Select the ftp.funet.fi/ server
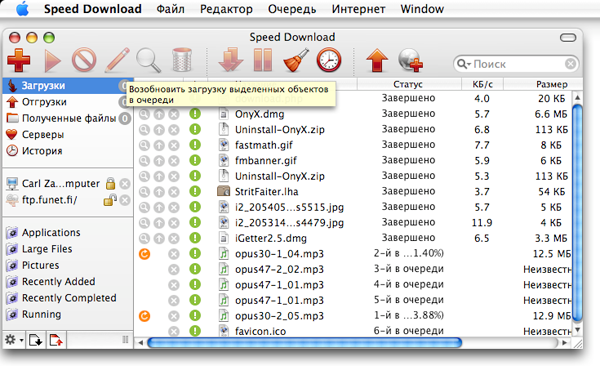 49,200
